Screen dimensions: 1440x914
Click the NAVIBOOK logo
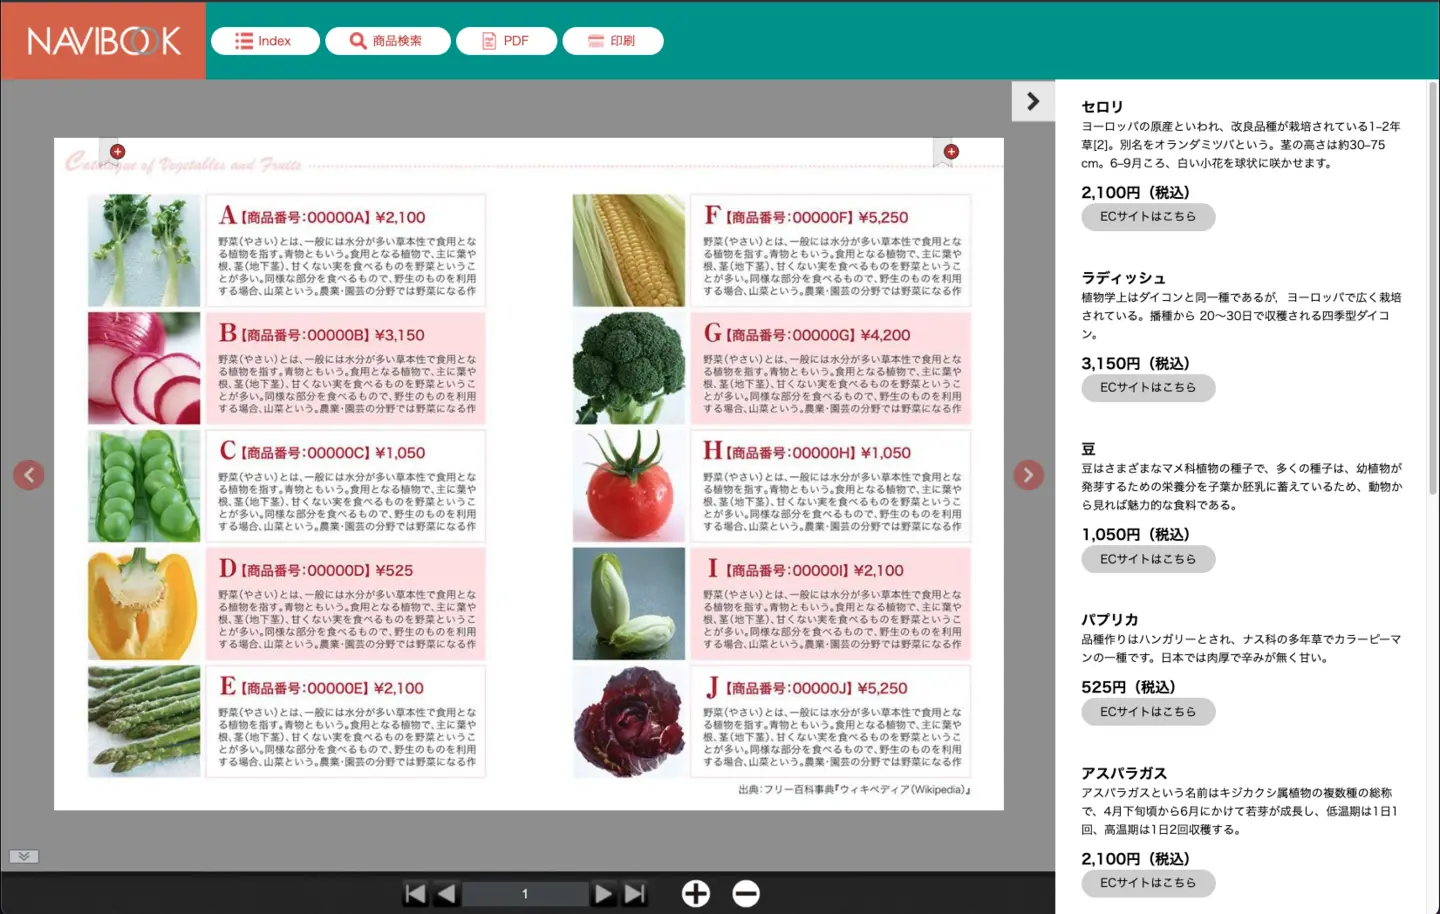[x=104, y=41]
